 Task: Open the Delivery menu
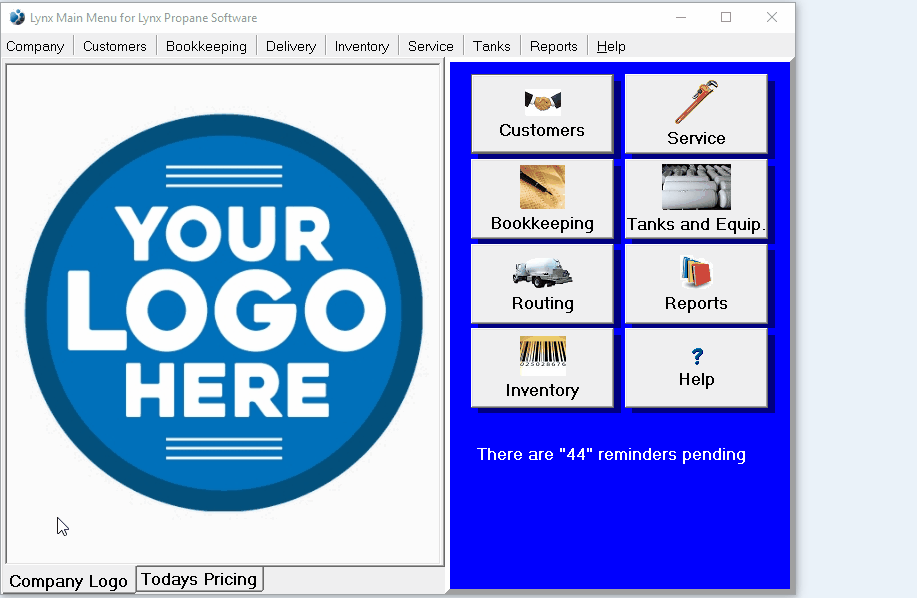click(291, 46)
